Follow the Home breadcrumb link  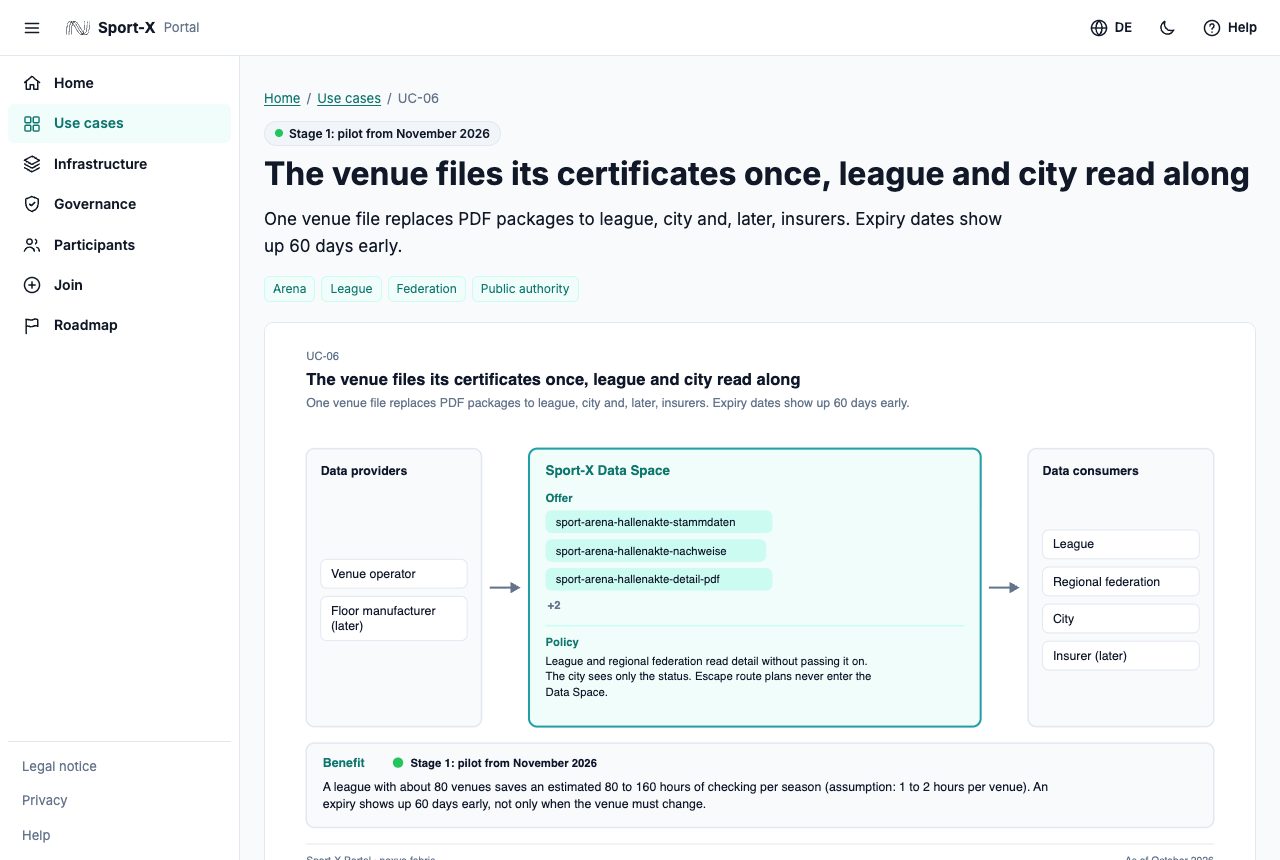pyautogui.click(x=282, y=98)
